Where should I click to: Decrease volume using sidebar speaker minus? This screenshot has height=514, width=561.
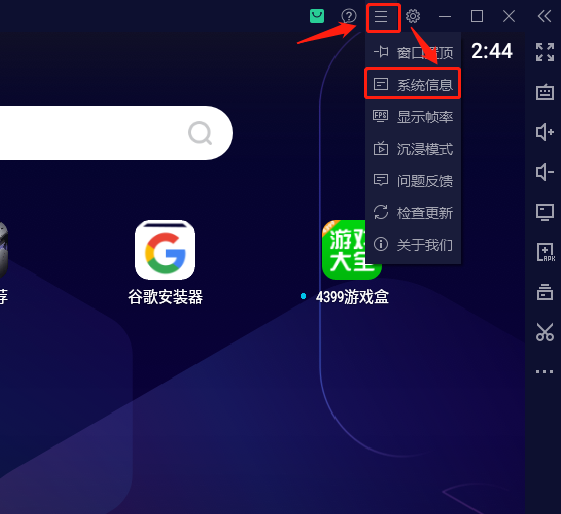[545, 172]
